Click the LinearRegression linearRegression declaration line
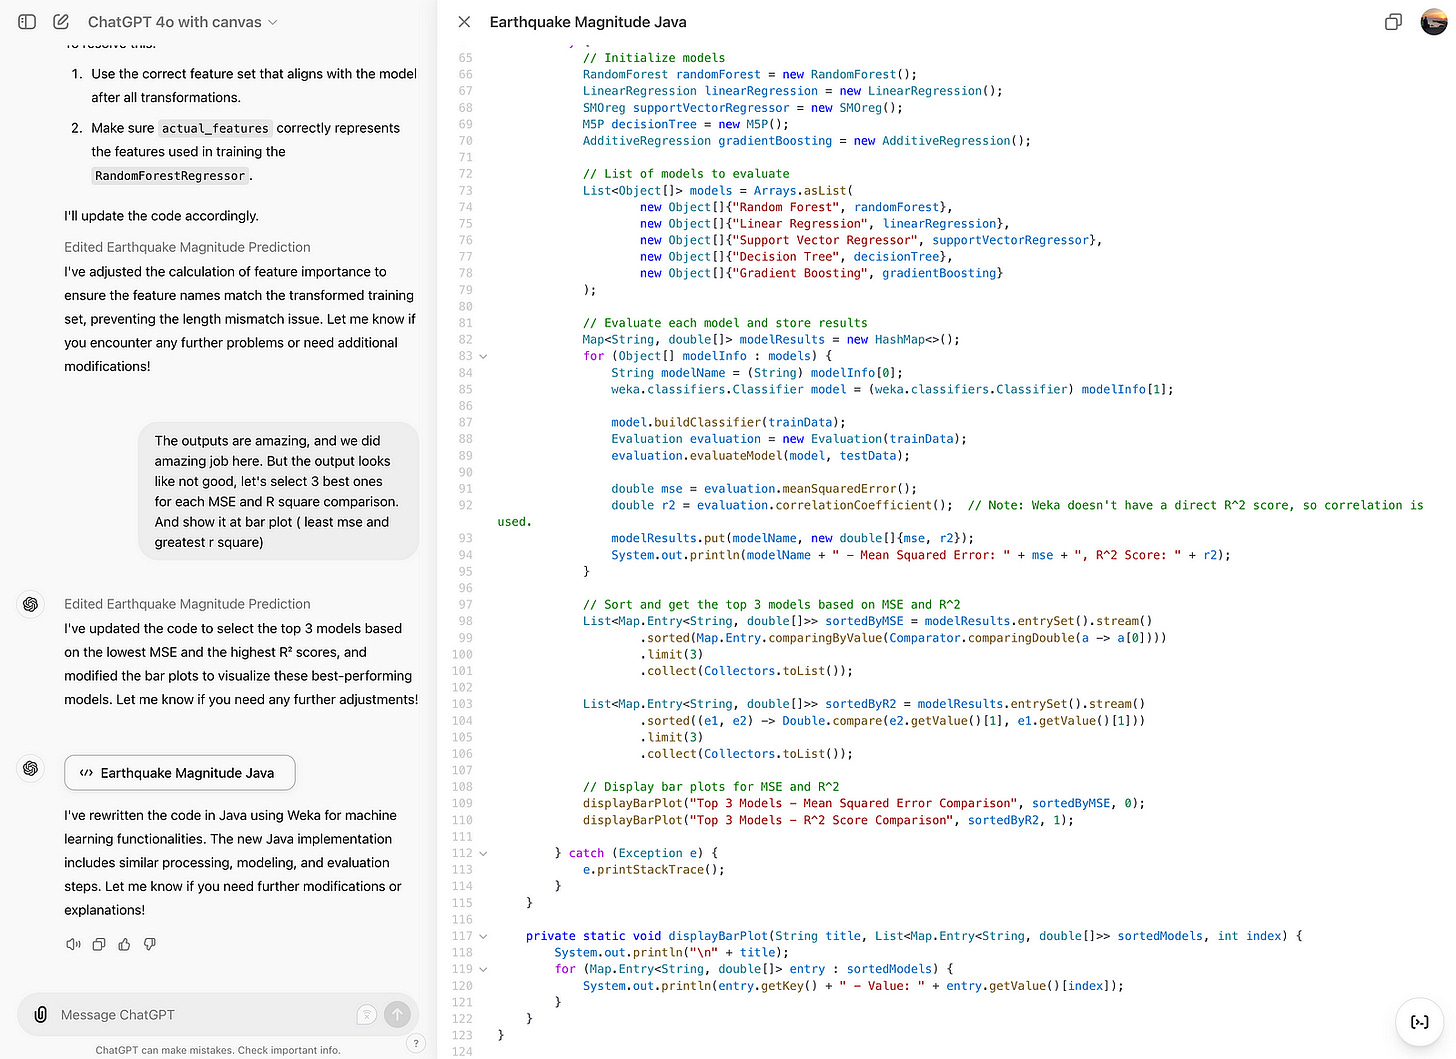This screenshot has width=1456, height=1059. click(x=792, y=91)
